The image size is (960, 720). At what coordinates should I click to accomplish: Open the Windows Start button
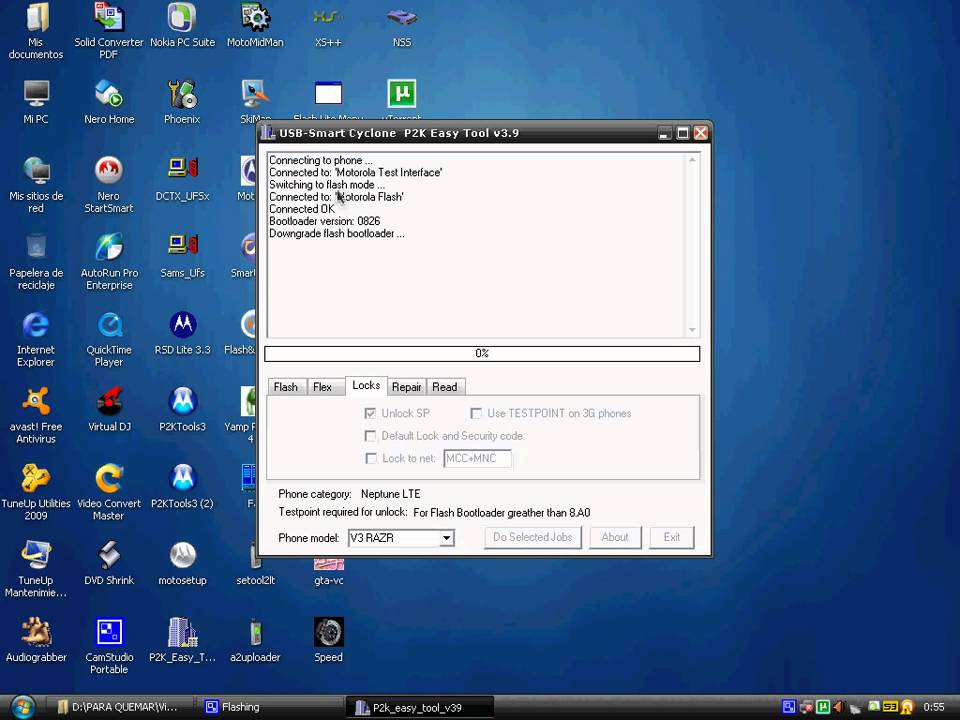[22, 707]
